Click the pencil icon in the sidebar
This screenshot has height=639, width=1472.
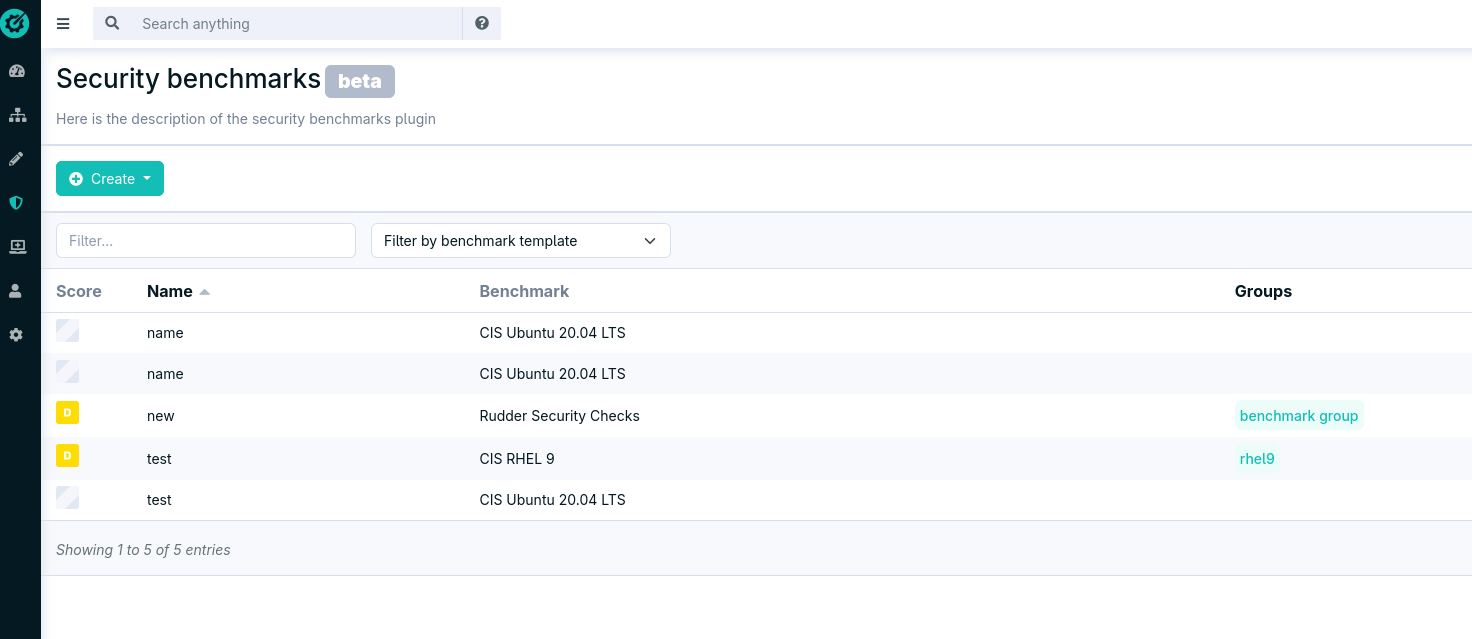(x=16, y=159)
